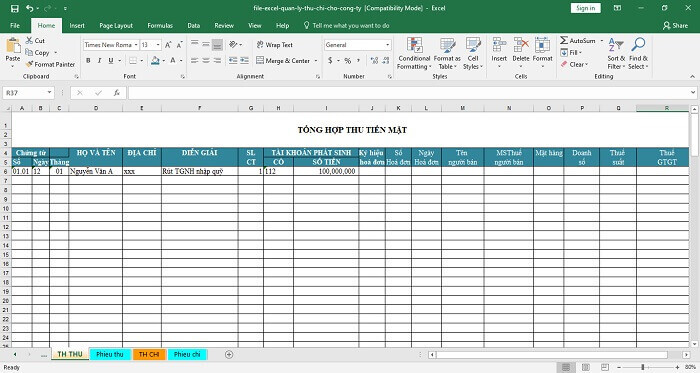Image resolution: width=700 pixels, height=373 pixels.
Task: Click the formula bar input field
Action: pyautogui.click(x=408, y=93)
